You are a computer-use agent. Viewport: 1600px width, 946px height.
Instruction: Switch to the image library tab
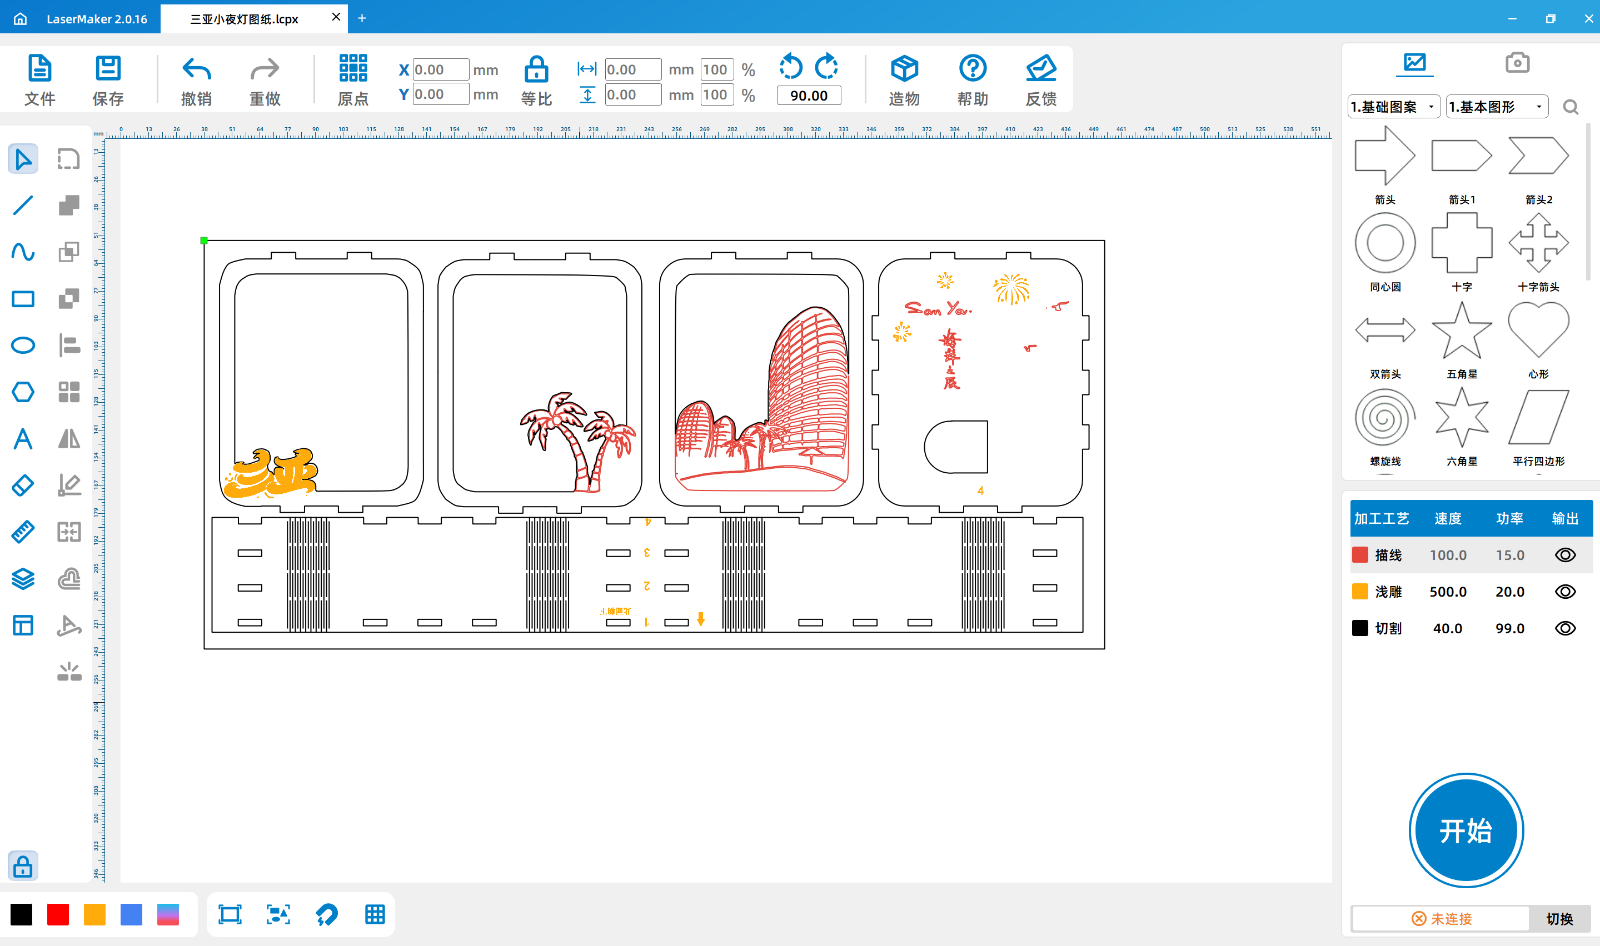point(1415,63)
